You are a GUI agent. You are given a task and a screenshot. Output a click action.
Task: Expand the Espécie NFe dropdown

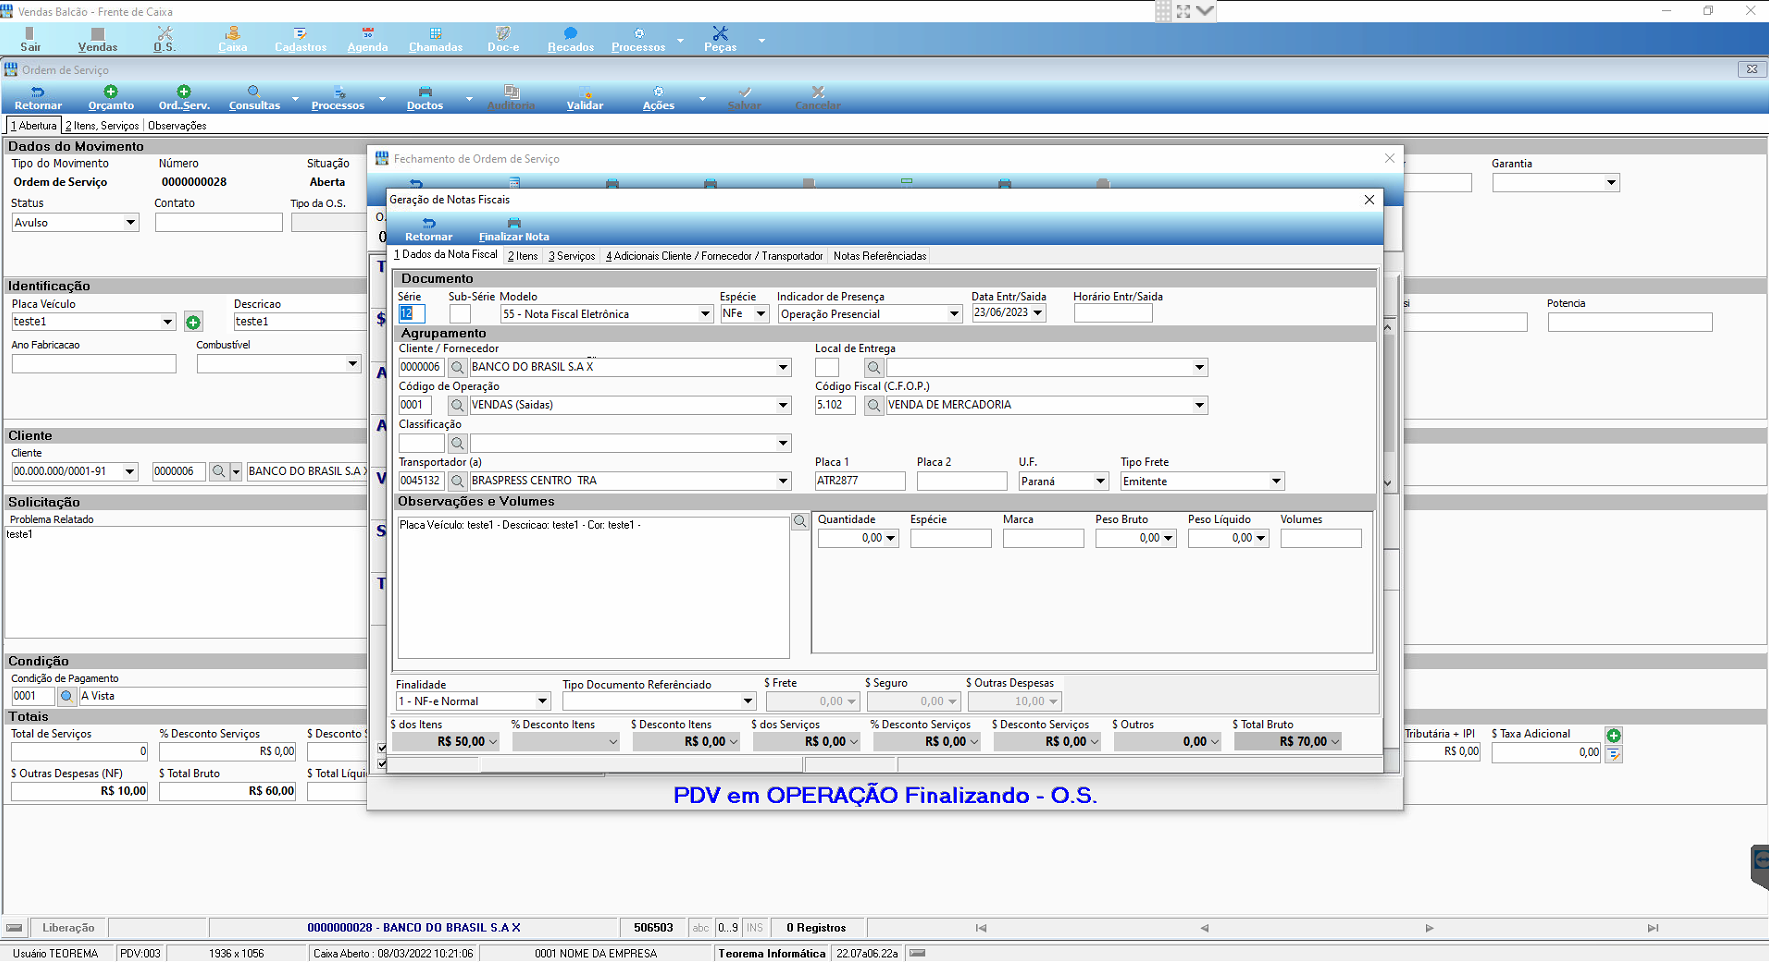(x=760, y=314)
